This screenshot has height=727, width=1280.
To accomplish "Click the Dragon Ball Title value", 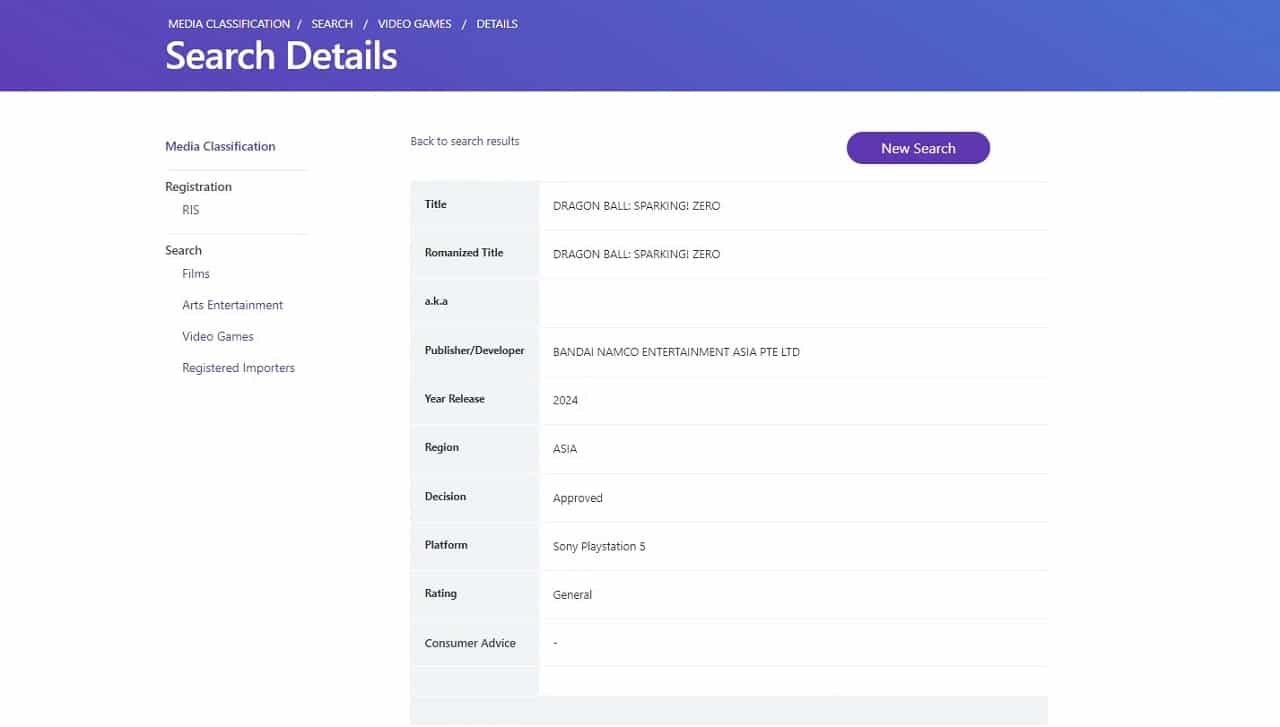I will [x=636, y=206].
